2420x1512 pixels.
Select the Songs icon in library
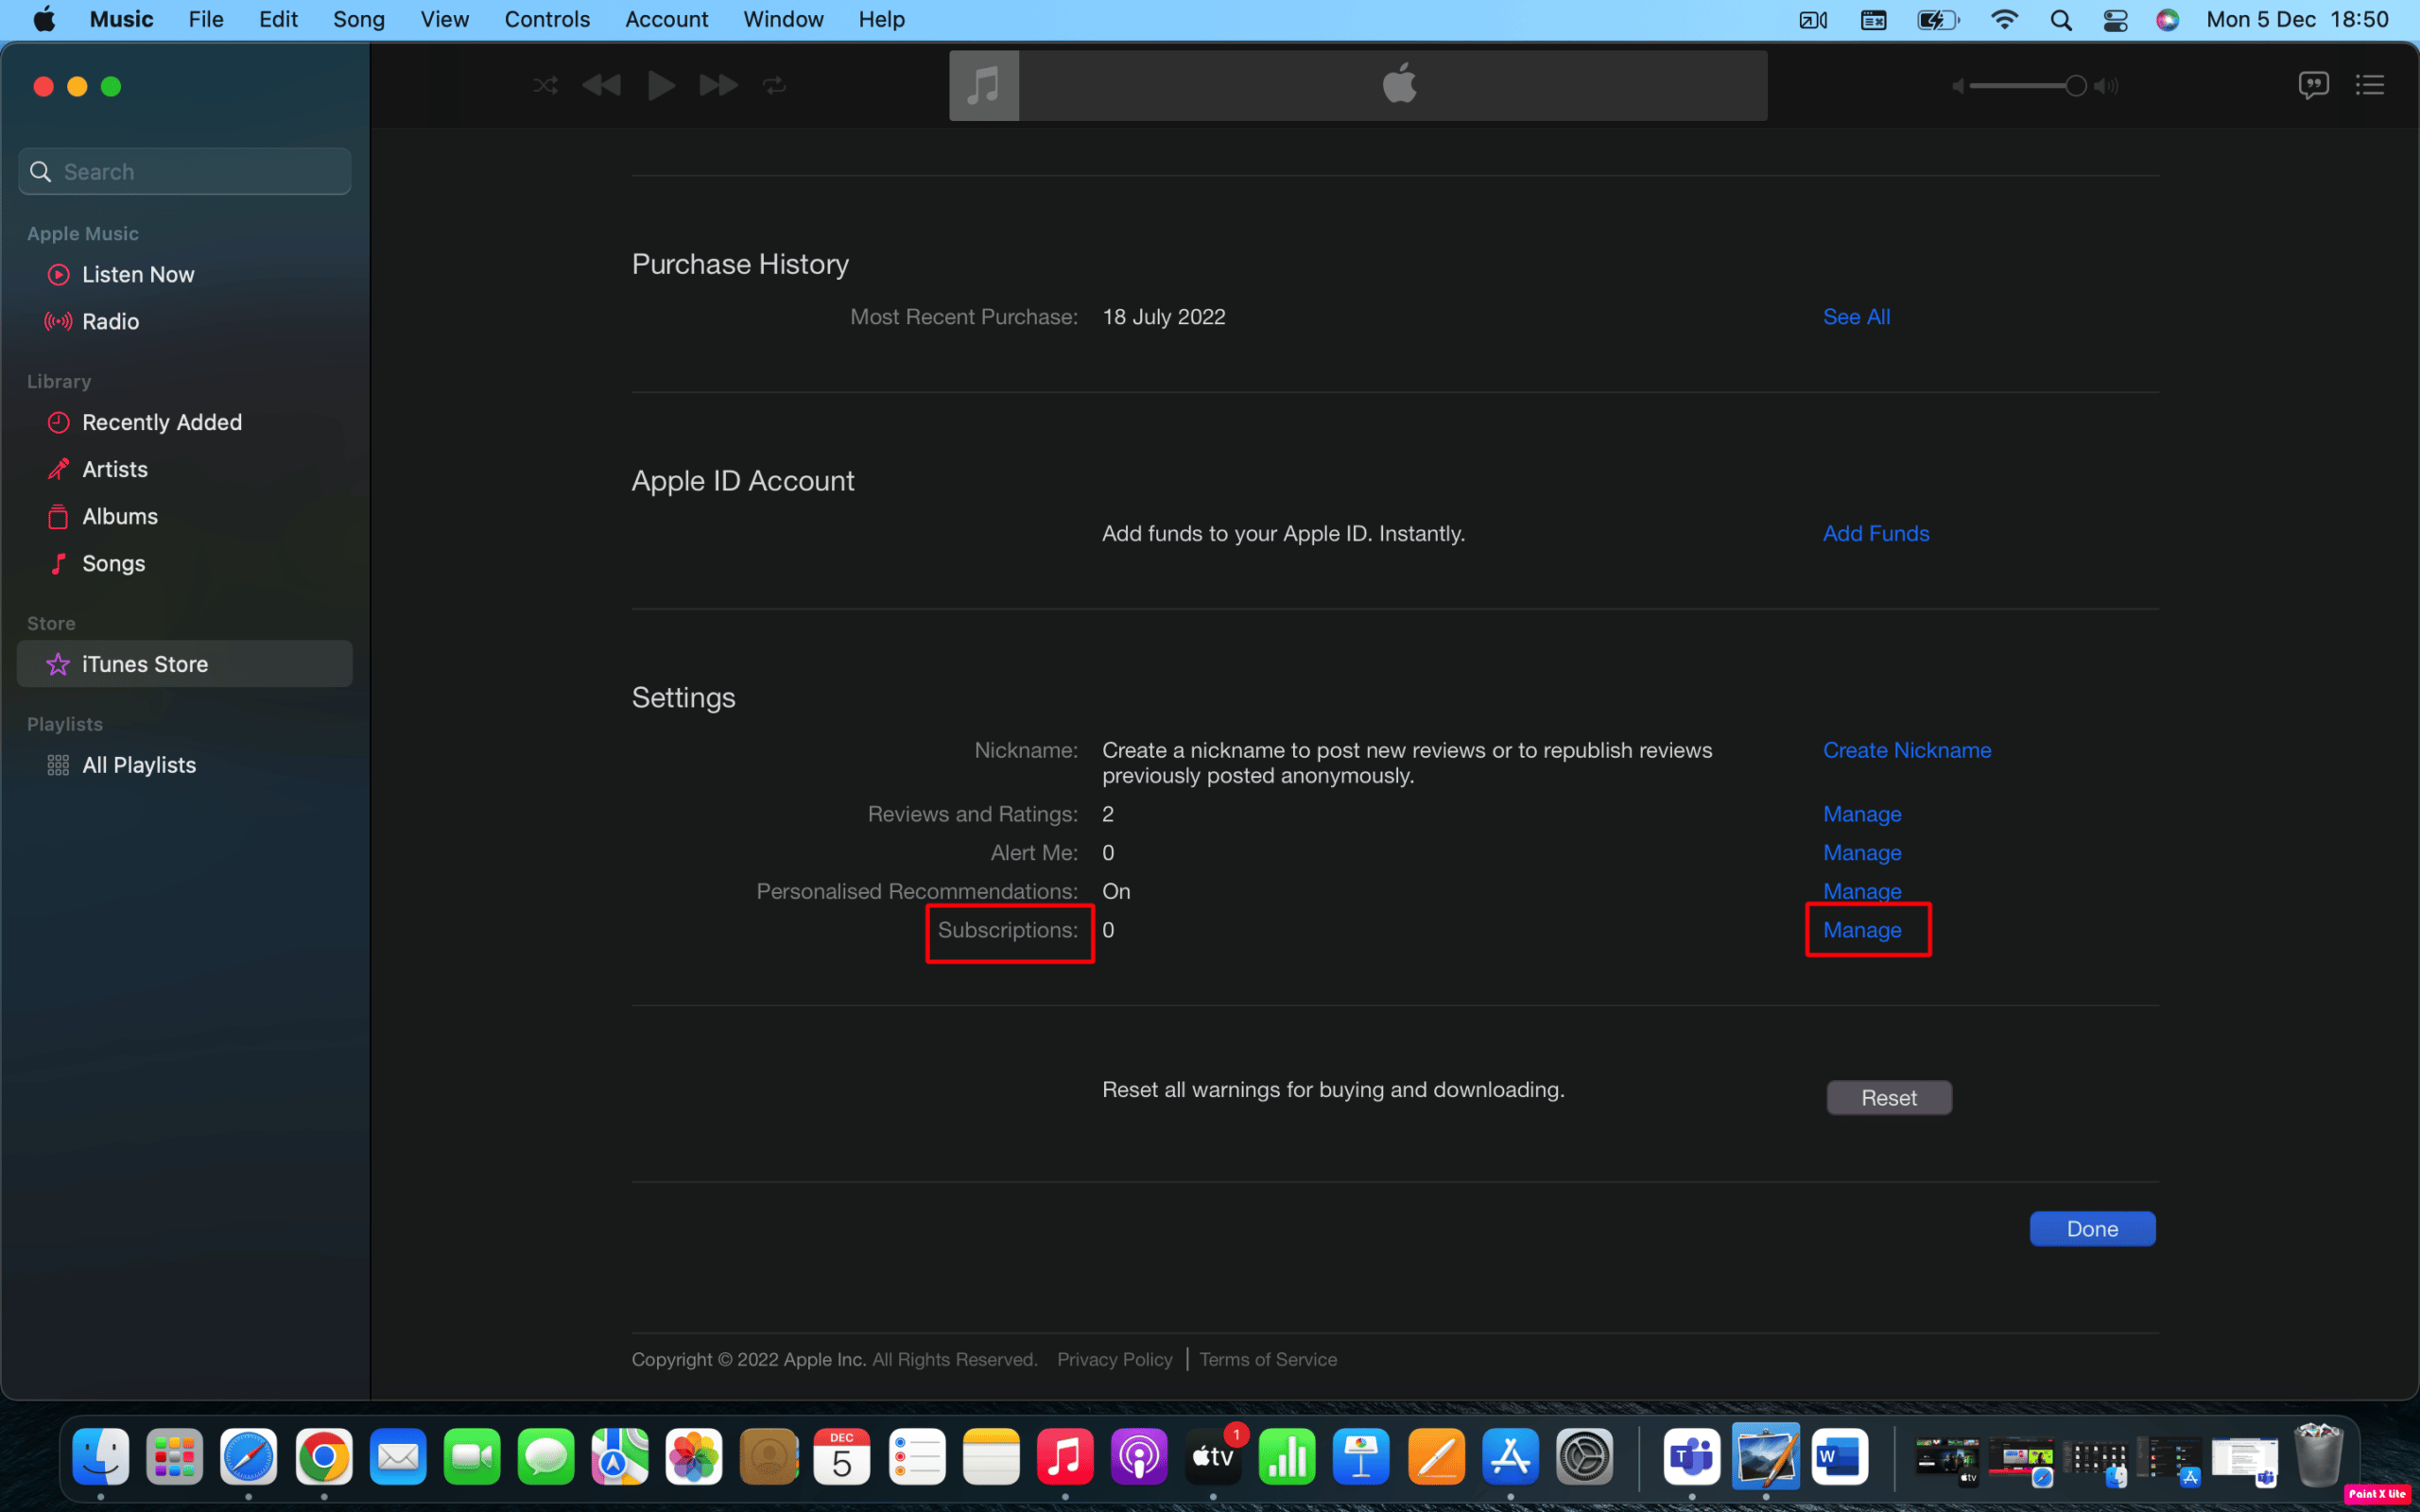point(60,562)
